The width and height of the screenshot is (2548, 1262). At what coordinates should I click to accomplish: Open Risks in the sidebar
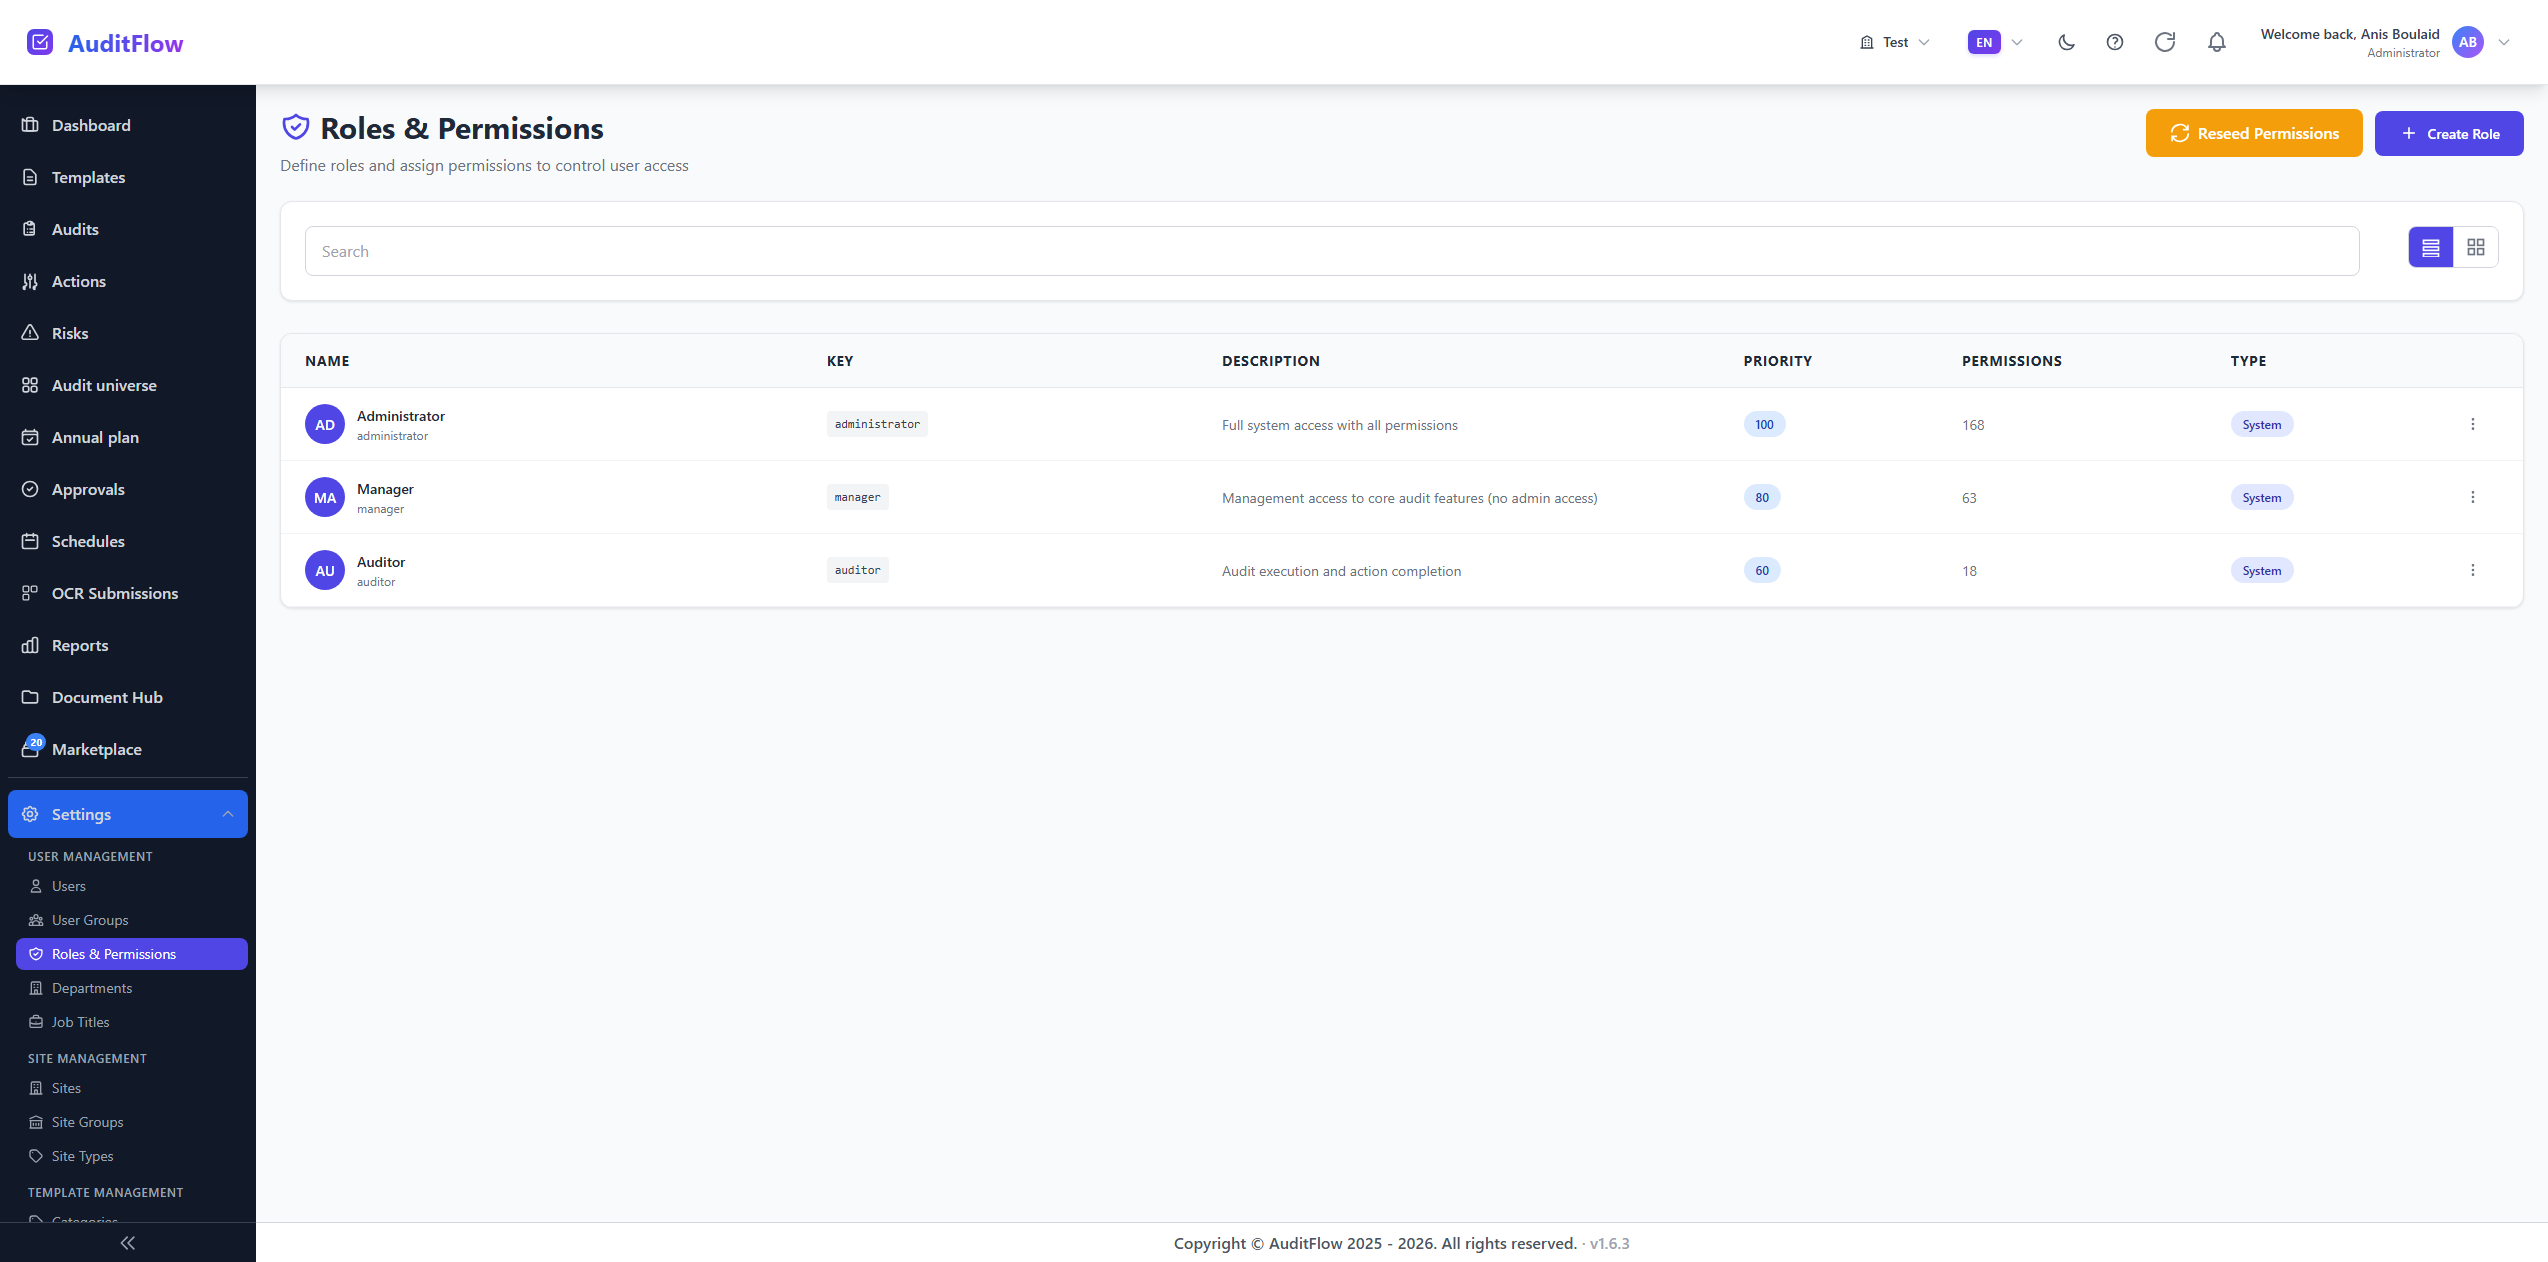pyautogui.click(x=128, y=333)
